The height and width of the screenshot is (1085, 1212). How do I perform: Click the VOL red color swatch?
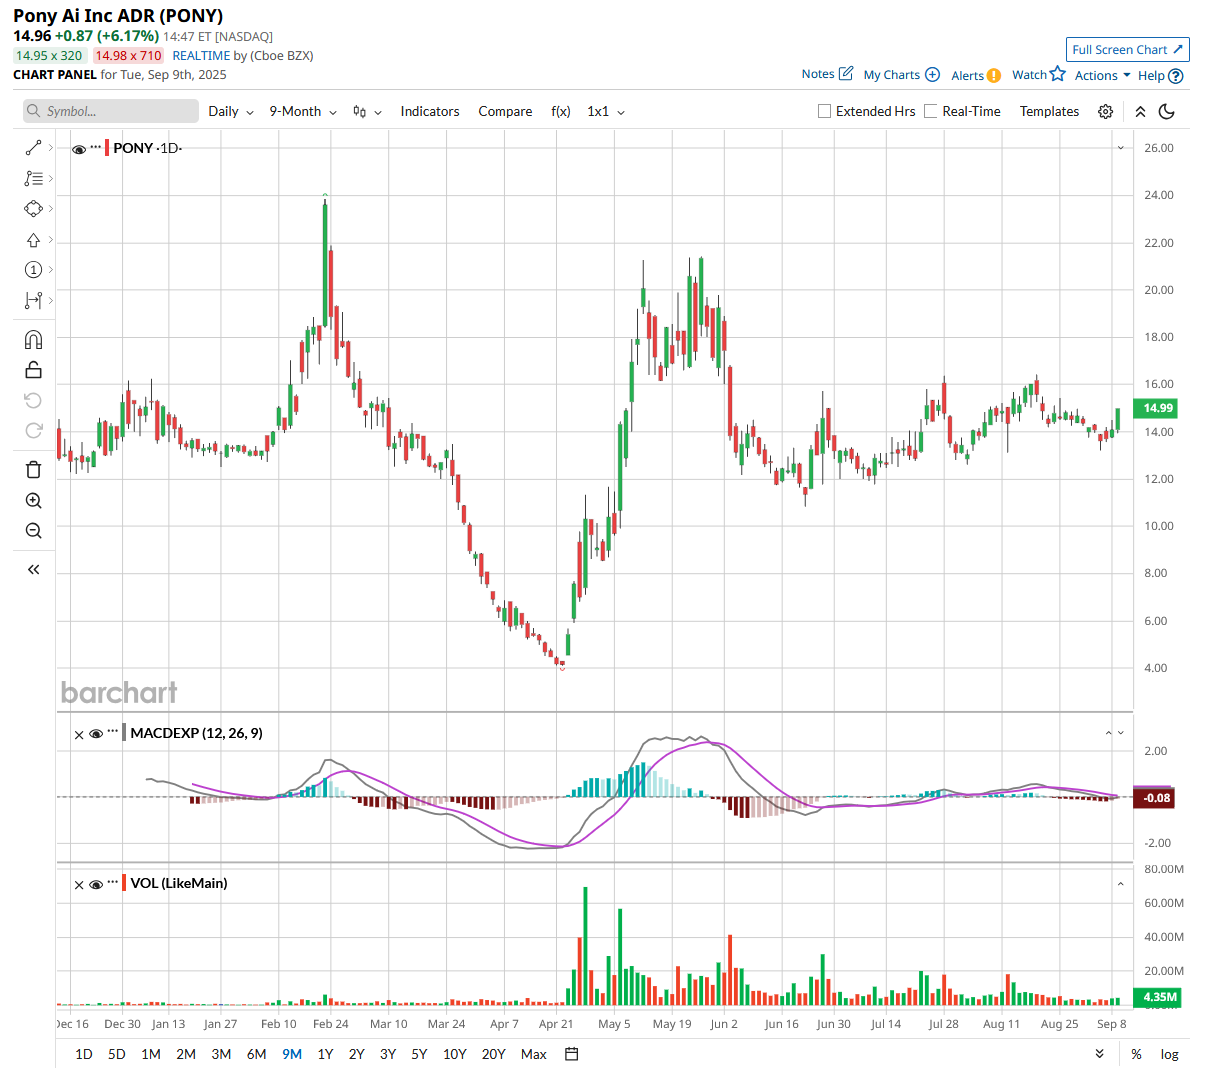pyautogui.click(x=124, y=883)
